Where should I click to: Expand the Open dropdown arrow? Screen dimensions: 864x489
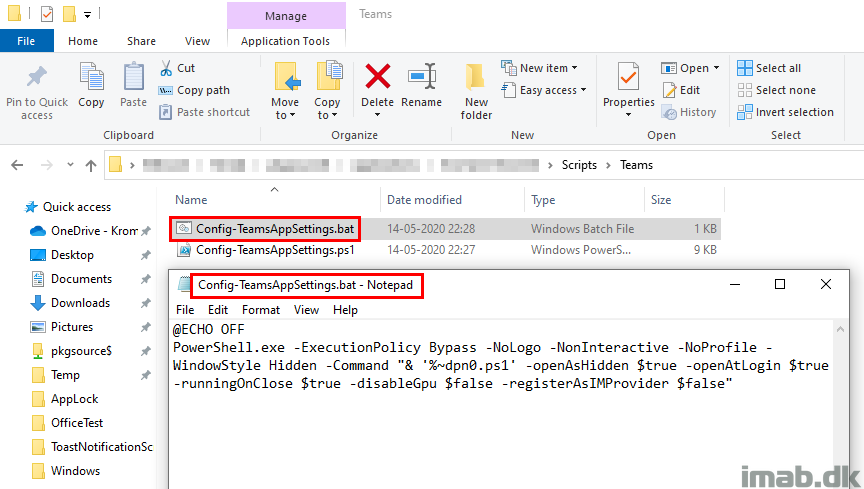(x=716, y=68)
